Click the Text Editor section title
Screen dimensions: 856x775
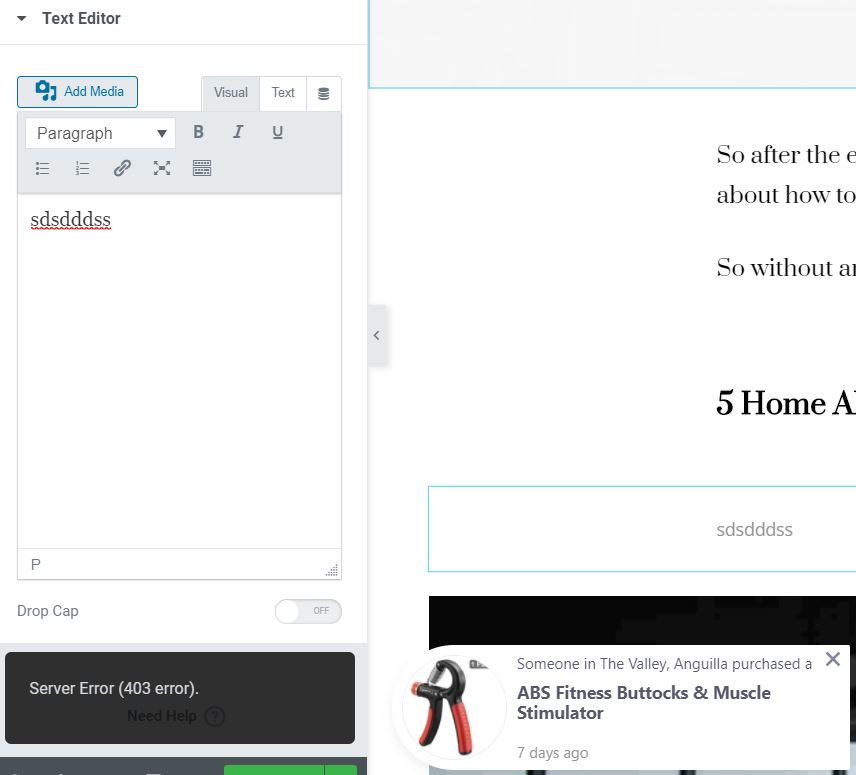[x=81, y=19]
